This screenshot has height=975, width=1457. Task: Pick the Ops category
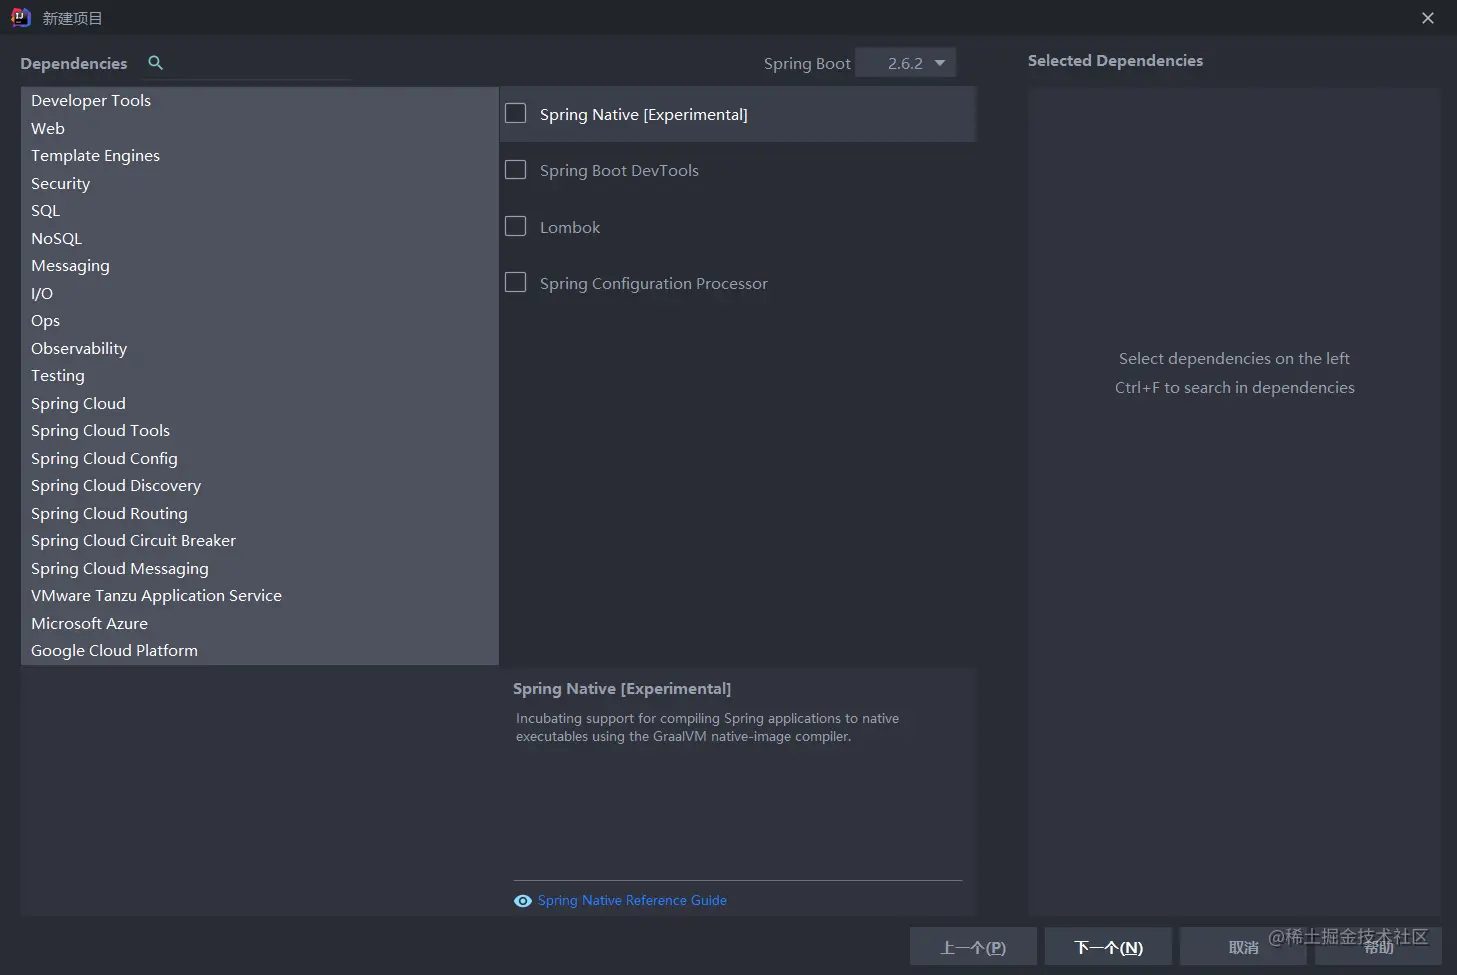click(260, 321)
